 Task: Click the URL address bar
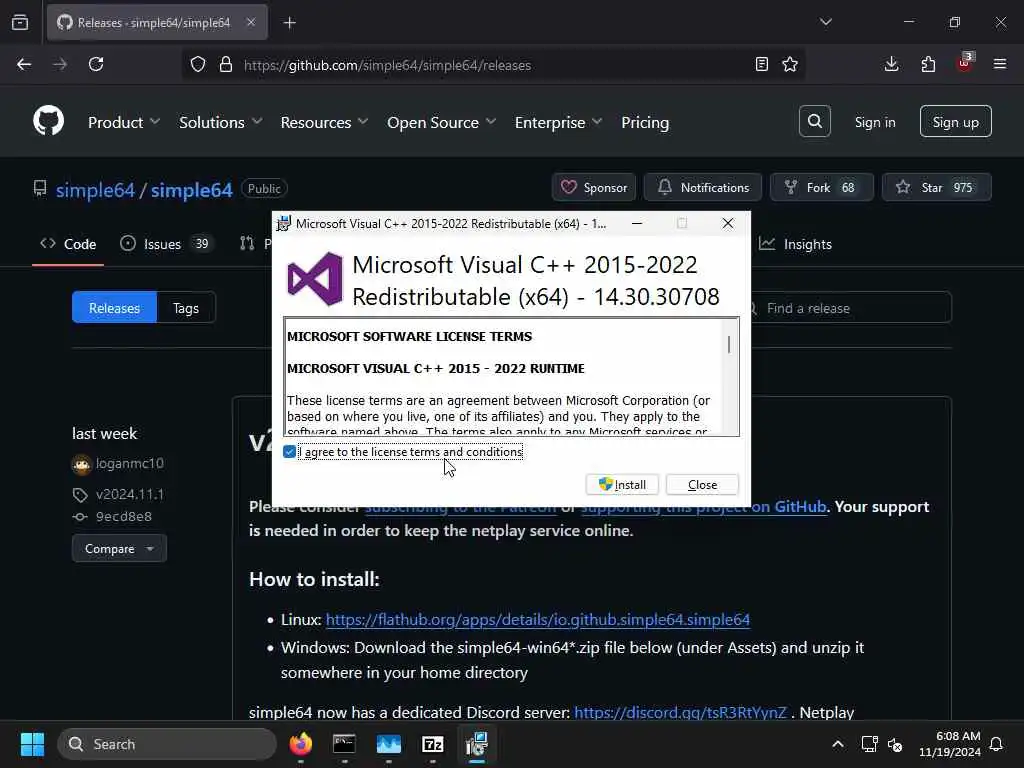click(x=493, y=65)
